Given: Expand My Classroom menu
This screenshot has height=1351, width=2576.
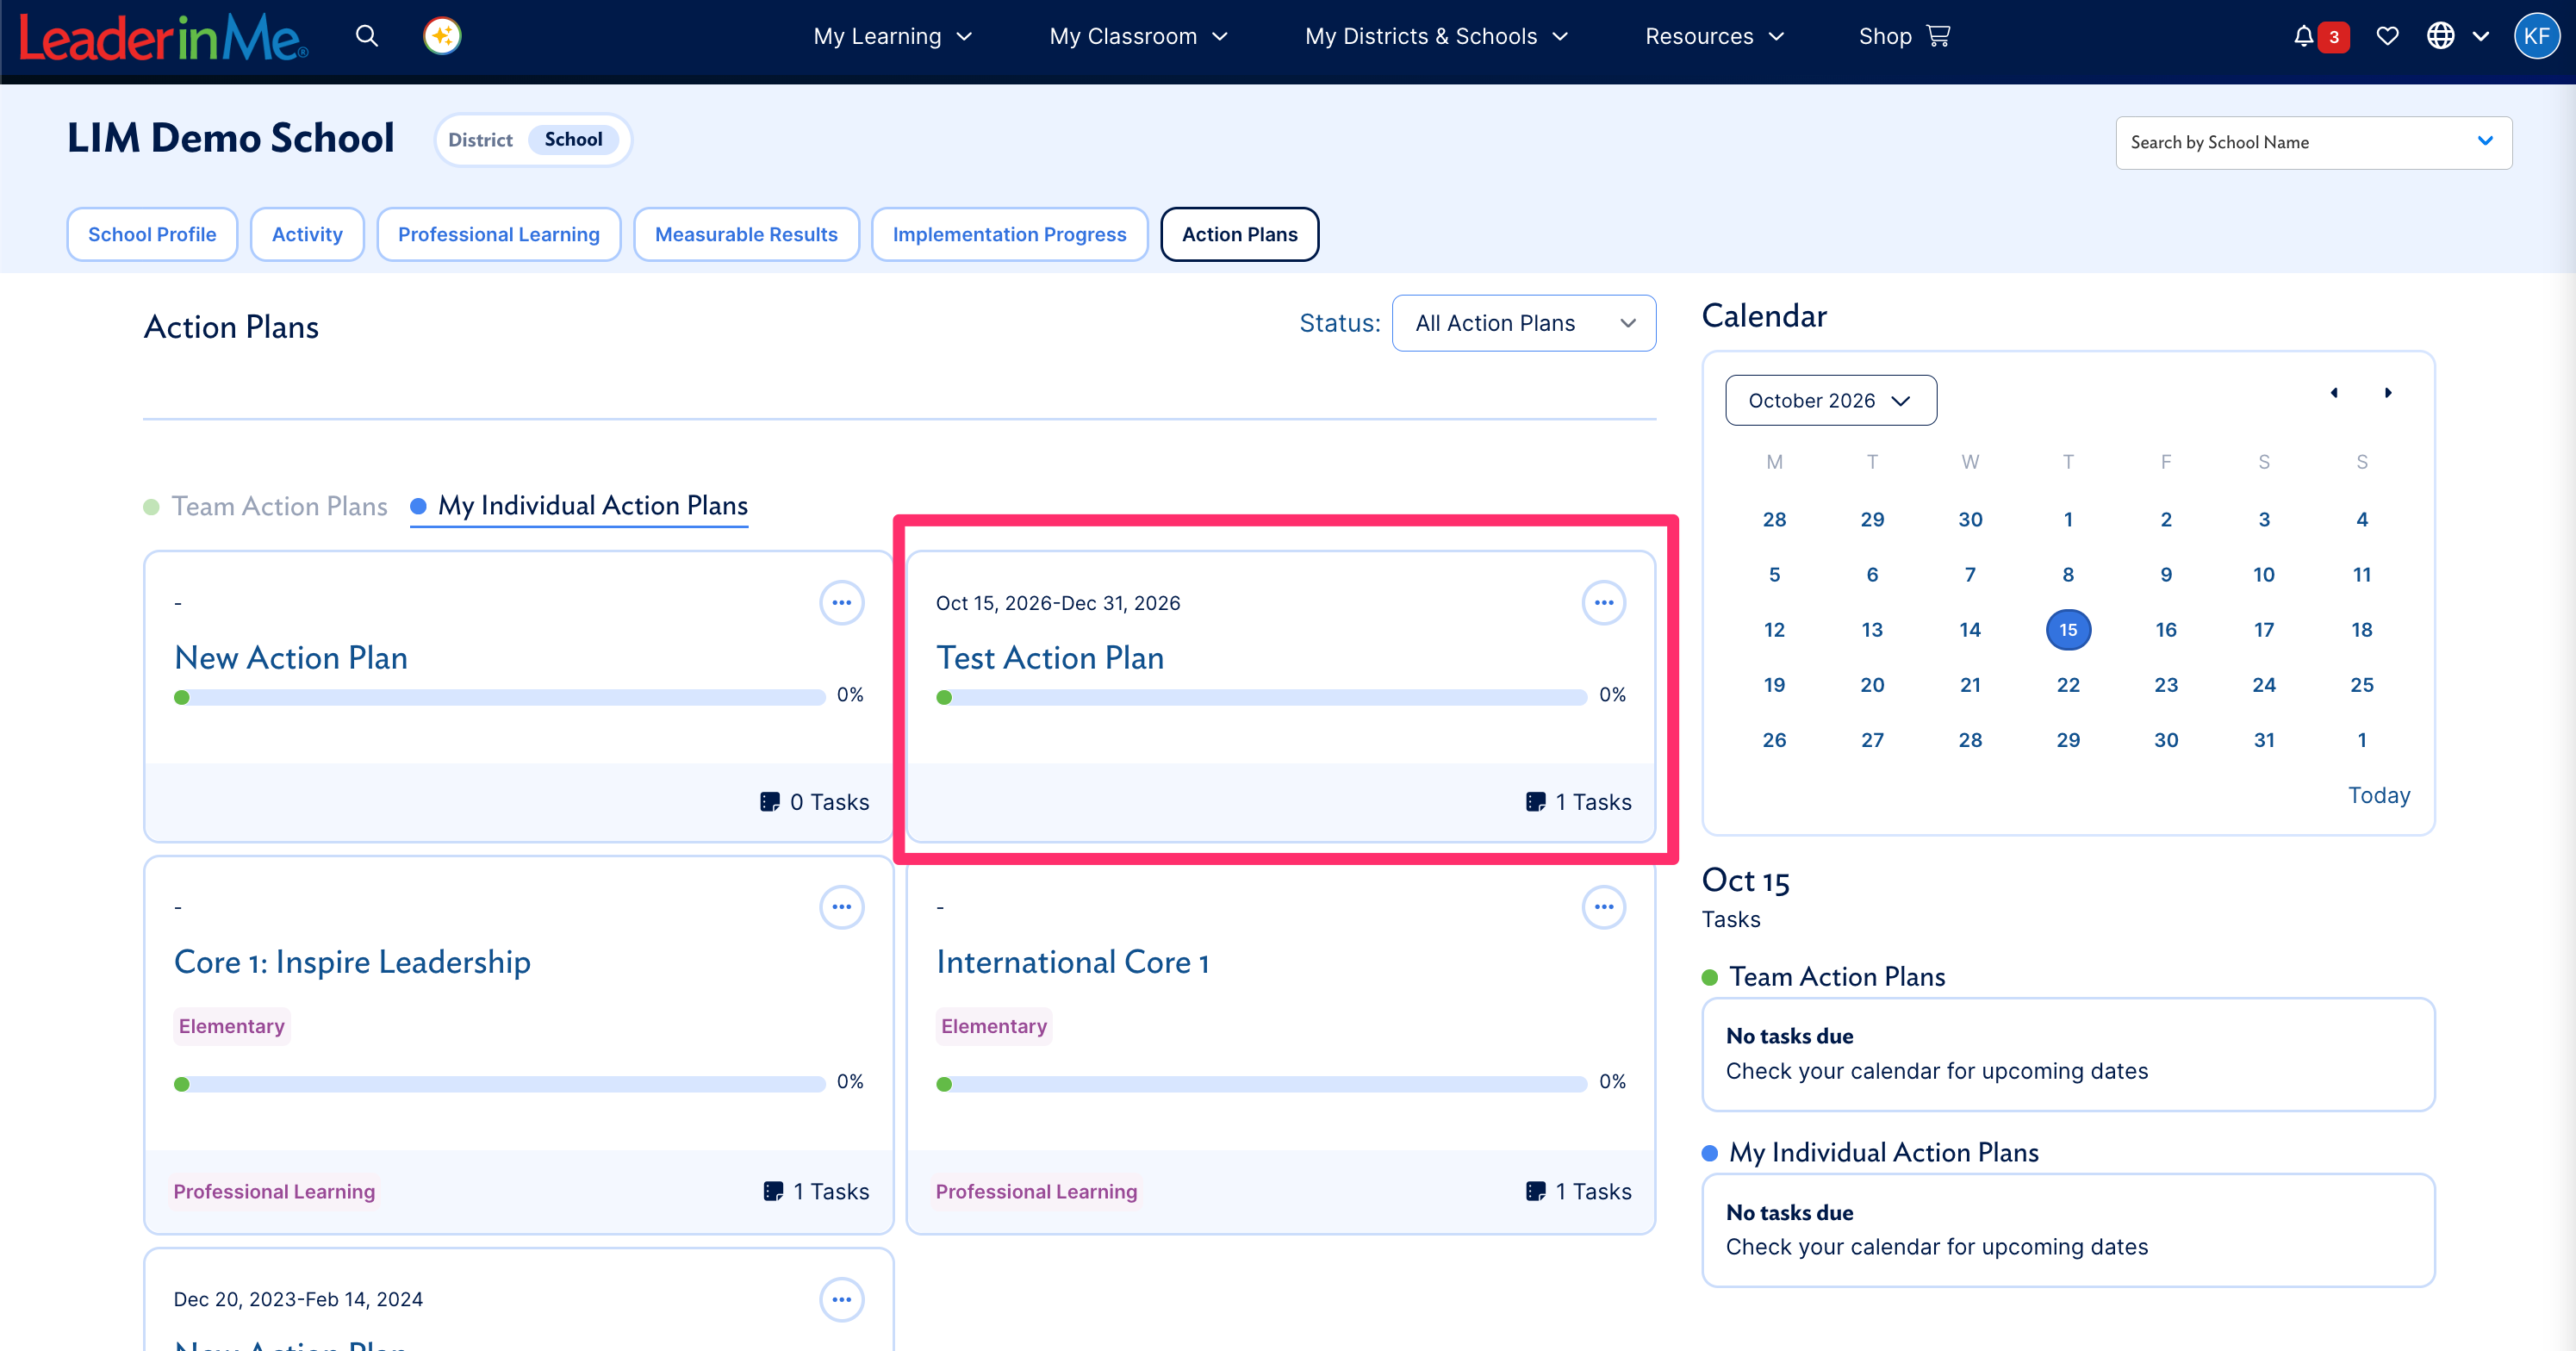Looking at the screenshot, I should 1138,36.
